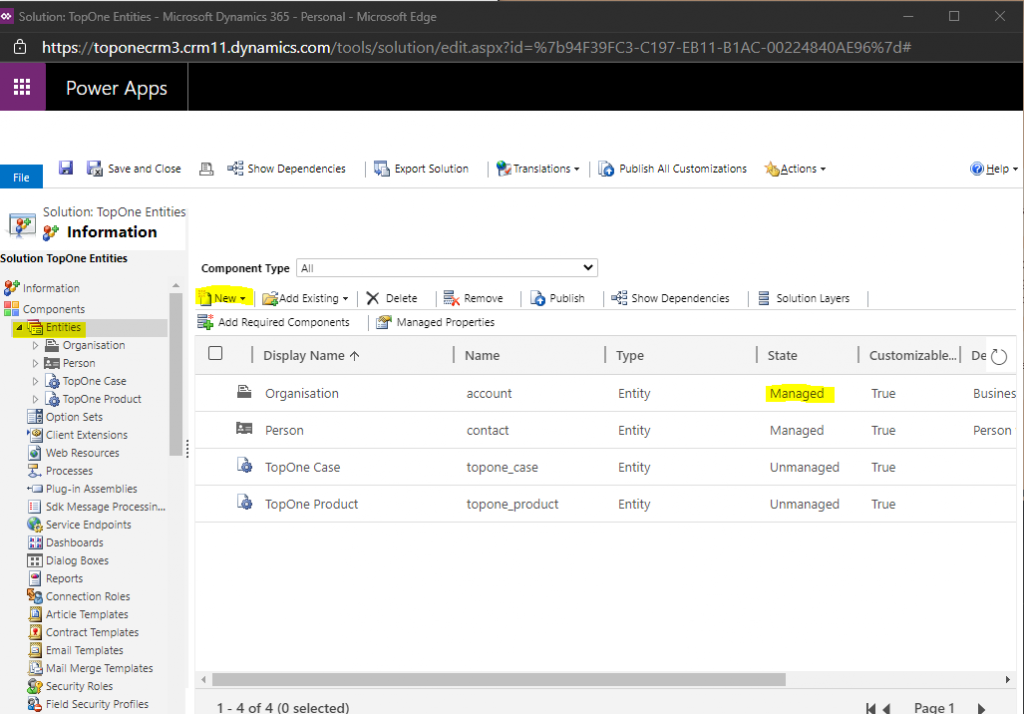Expand the TopOne Case tree node
This screenshot has height=714, width=1024.
pyautogui.click(x=36, y=381)
